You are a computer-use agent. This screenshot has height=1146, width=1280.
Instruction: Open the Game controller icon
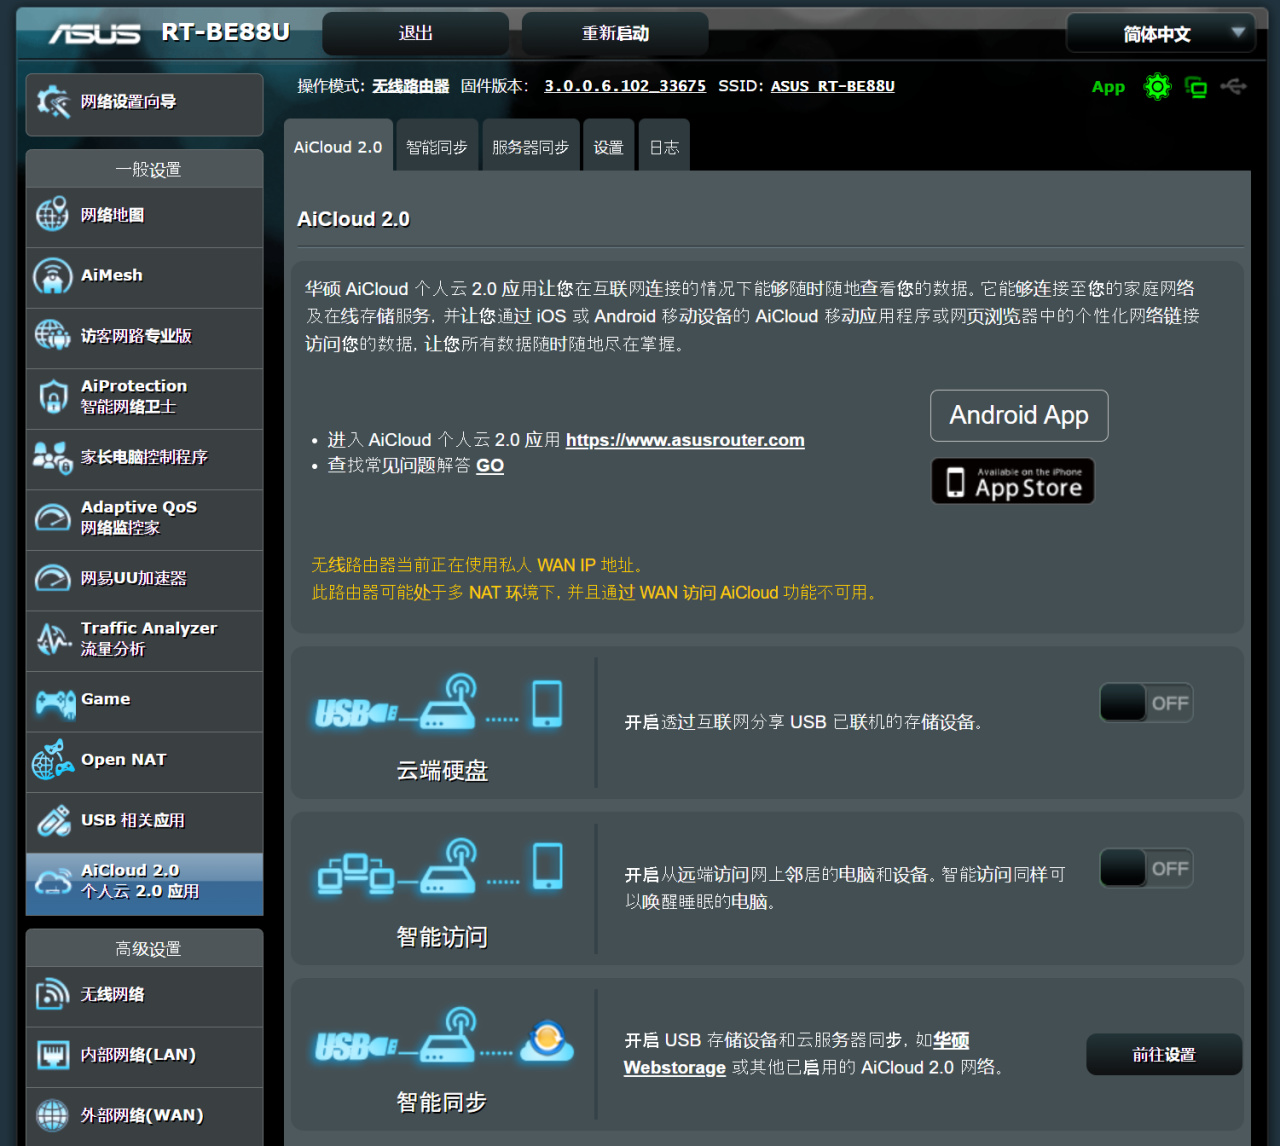click(x=55, y=703)
